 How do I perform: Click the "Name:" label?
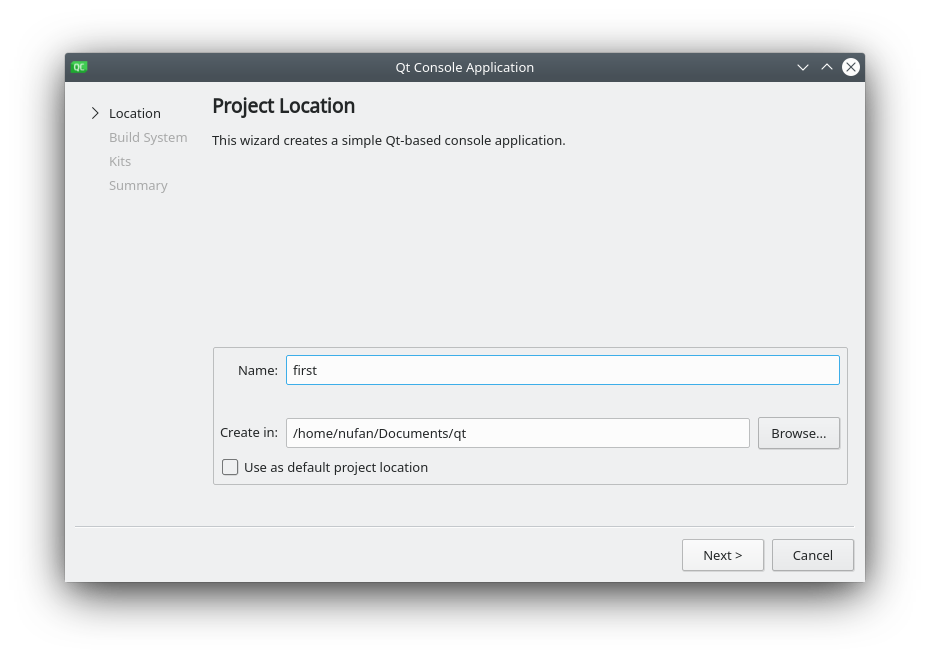(258, 370)
